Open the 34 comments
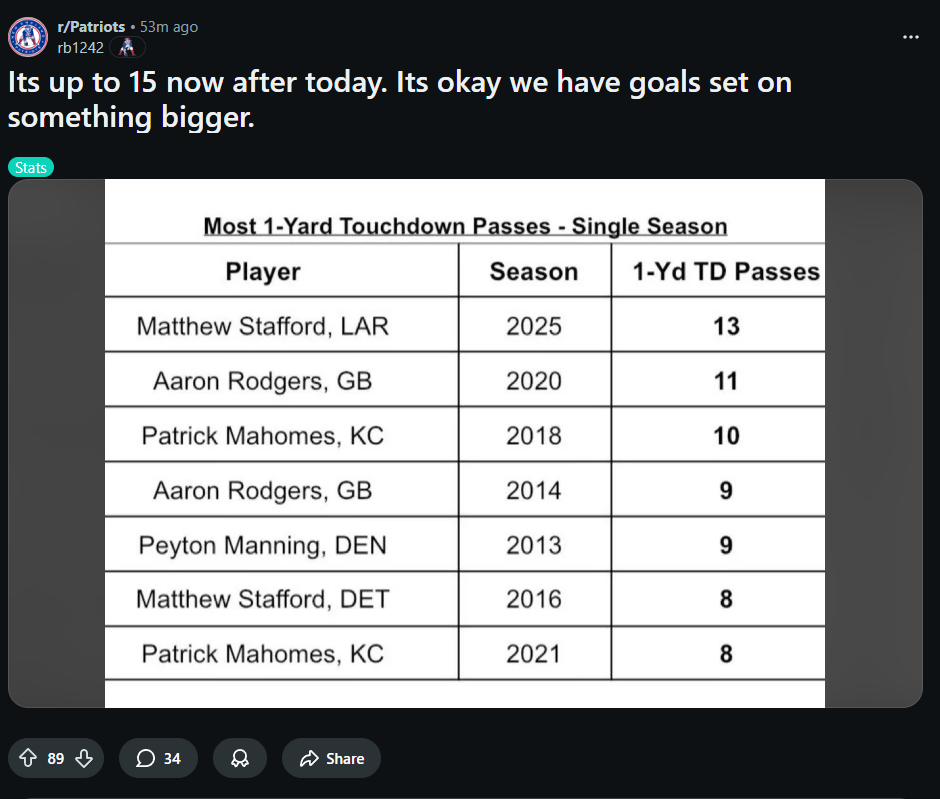The height and width of the screenshot is (799, 940). (x=158, y=758)
